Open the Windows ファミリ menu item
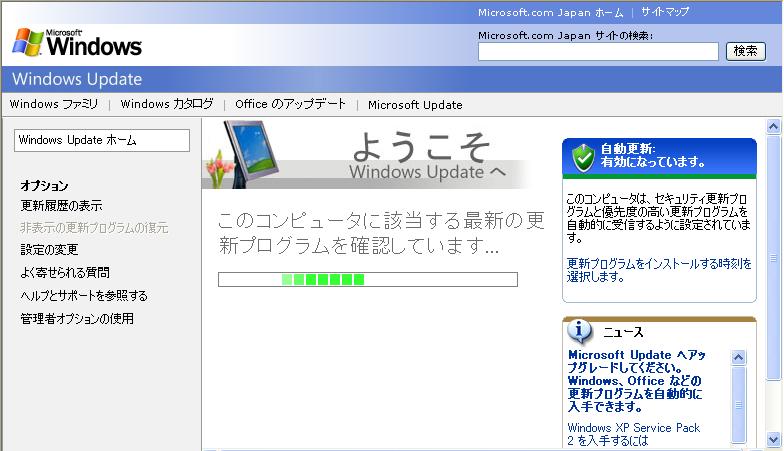This screenshot has width=784, height=451. click(x=54, y=104)
